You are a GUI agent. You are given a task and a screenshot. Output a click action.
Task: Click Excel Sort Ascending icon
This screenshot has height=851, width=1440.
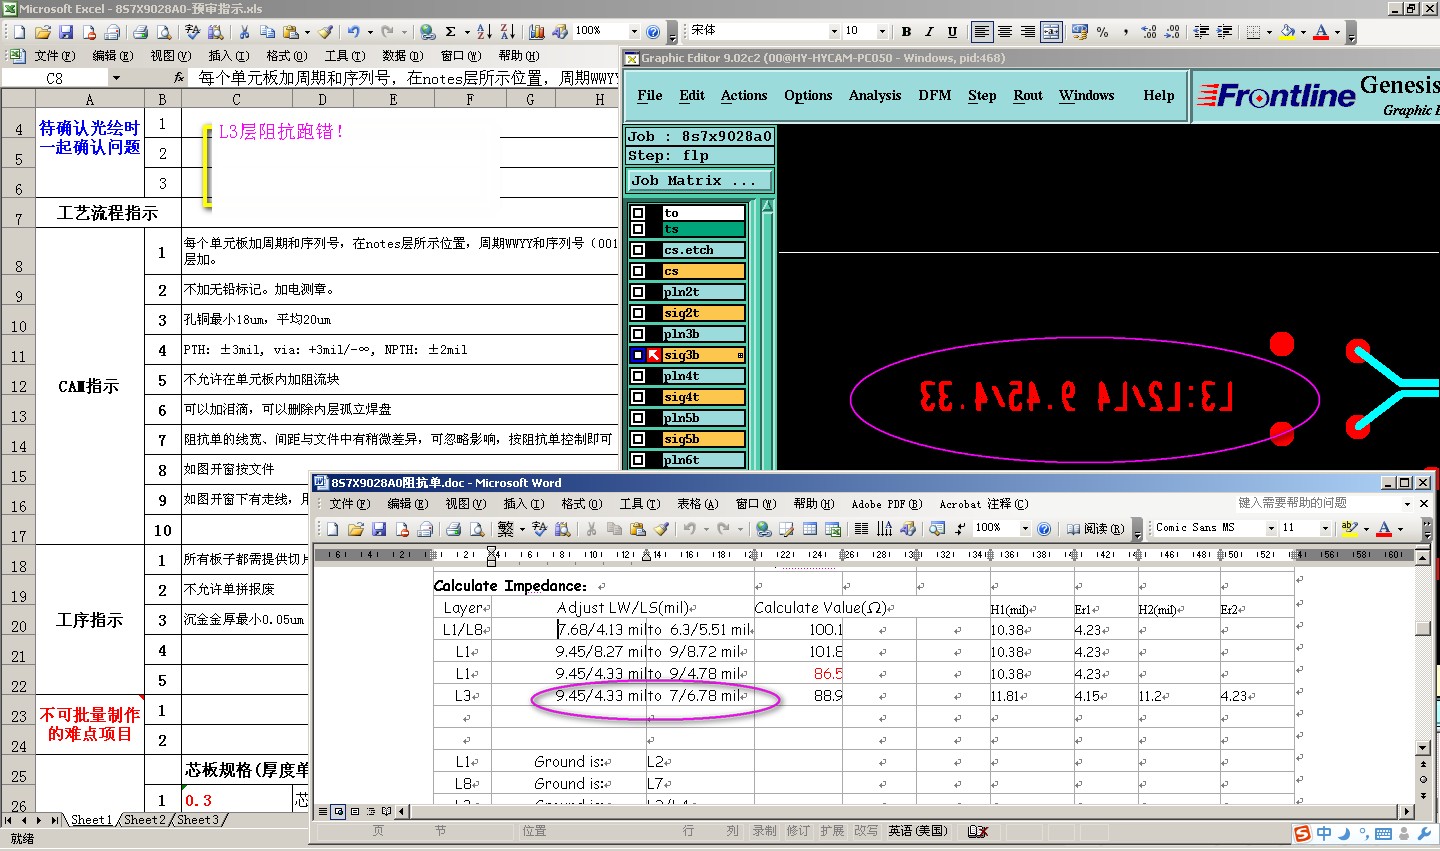click(484, 32)
